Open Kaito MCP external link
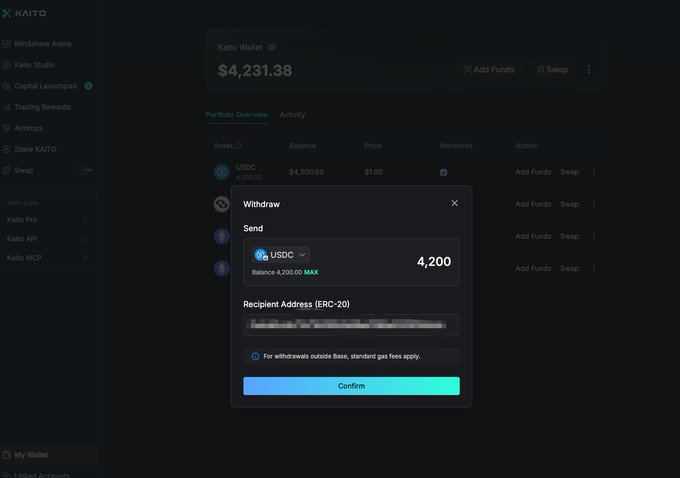The image size is (680, 478). (x=47, y=258)
